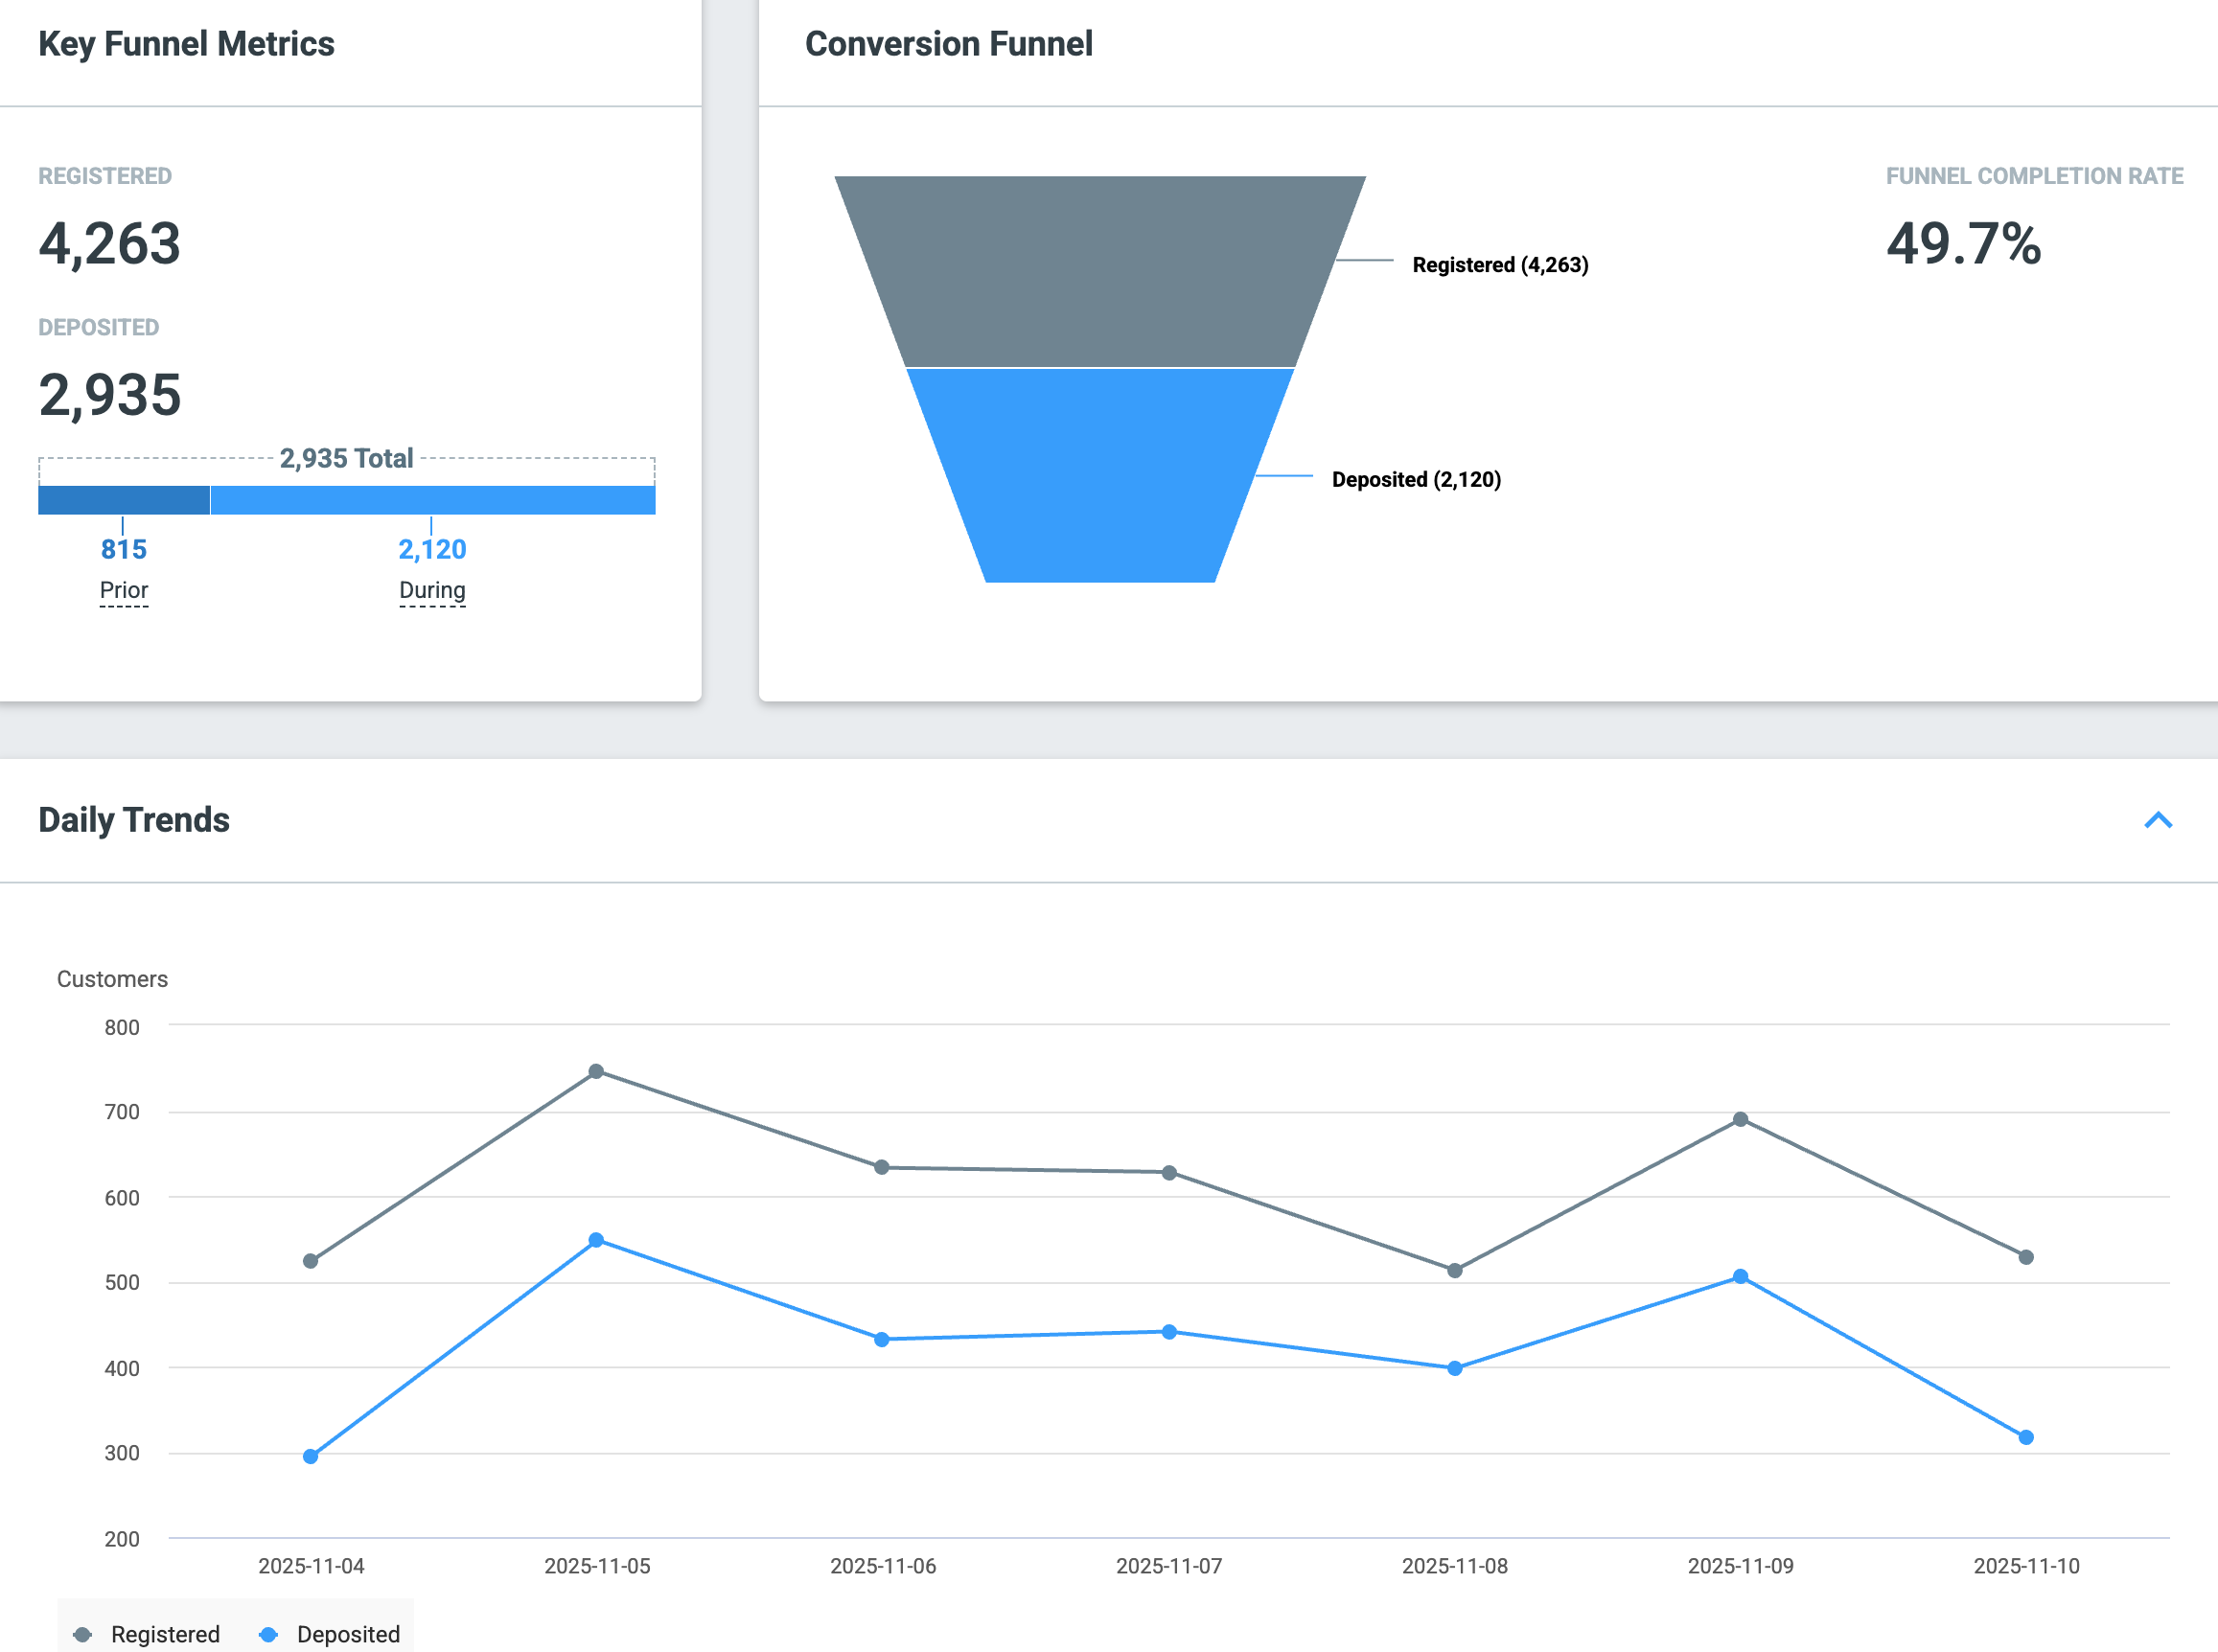Click the gray Registered funnel segment

point(1100,271)
